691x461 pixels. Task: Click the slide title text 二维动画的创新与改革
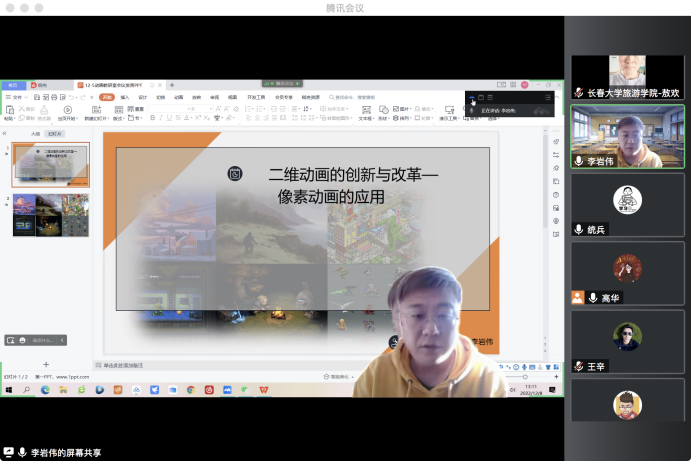(345, 175)
